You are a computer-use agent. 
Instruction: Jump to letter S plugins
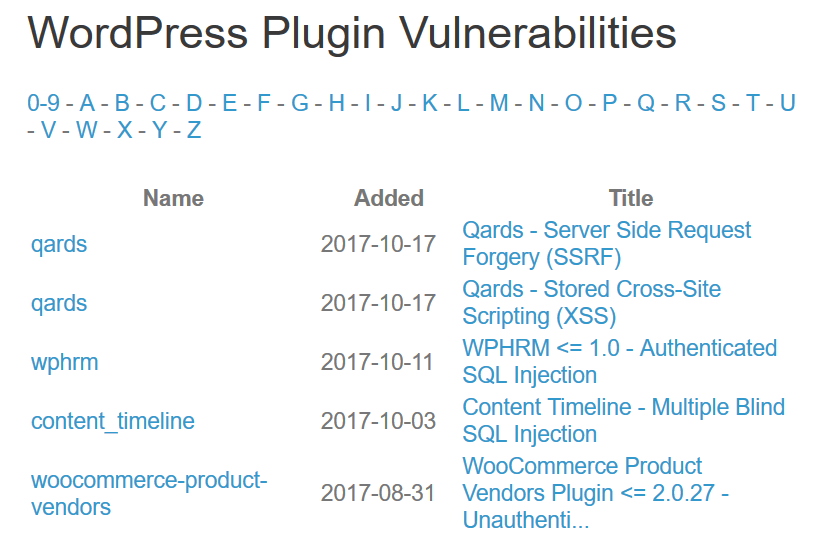(718, 103)
